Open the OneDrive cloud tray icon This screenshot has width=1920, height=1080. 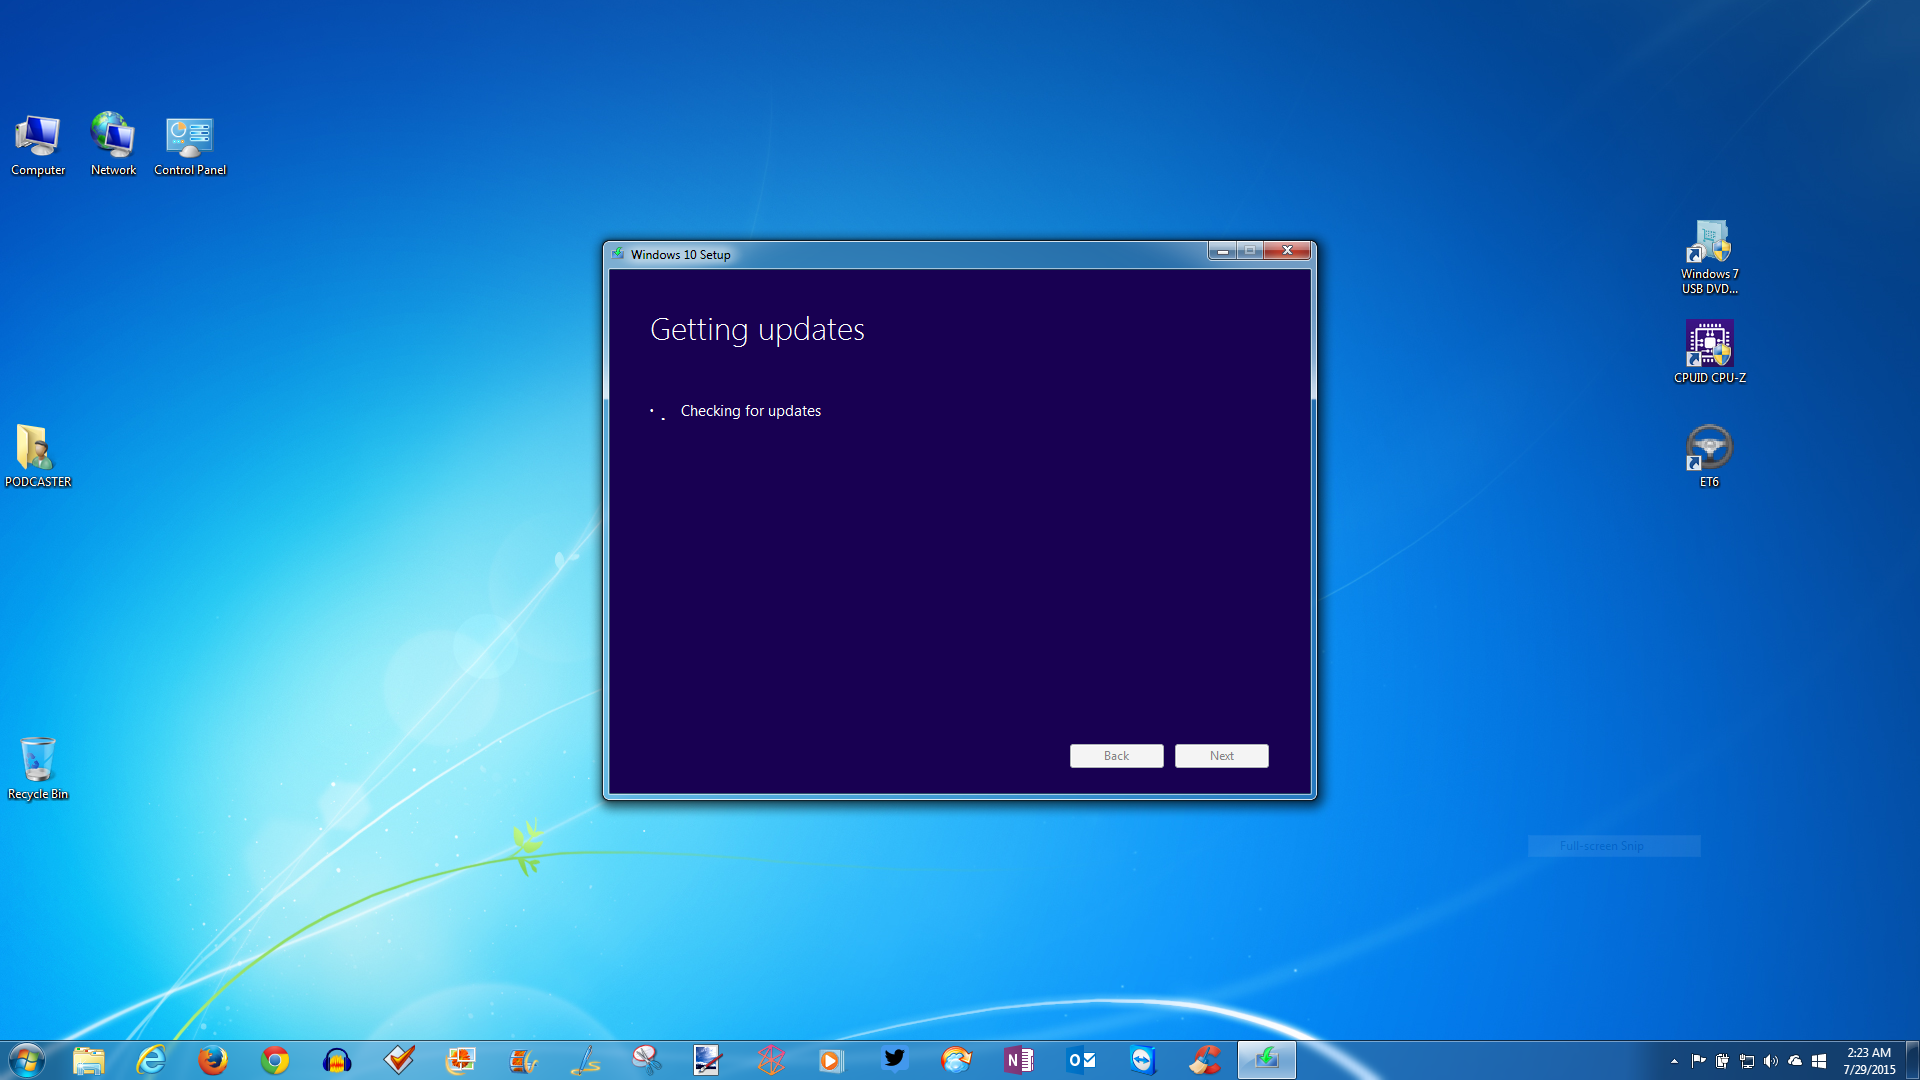[1795, 1060]
